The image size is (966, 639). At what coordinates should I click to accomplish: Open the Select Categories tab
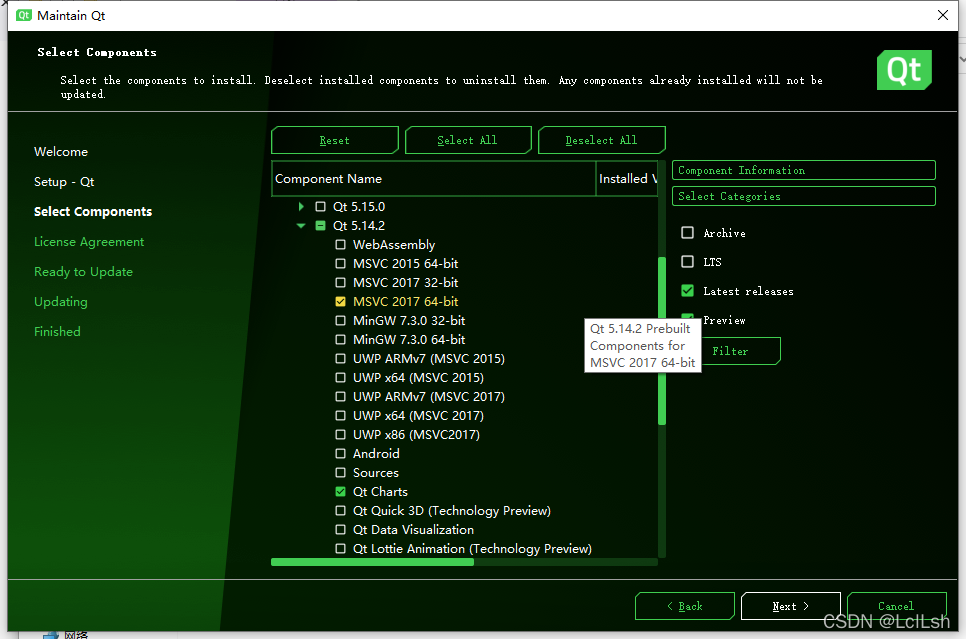point(803,197)
